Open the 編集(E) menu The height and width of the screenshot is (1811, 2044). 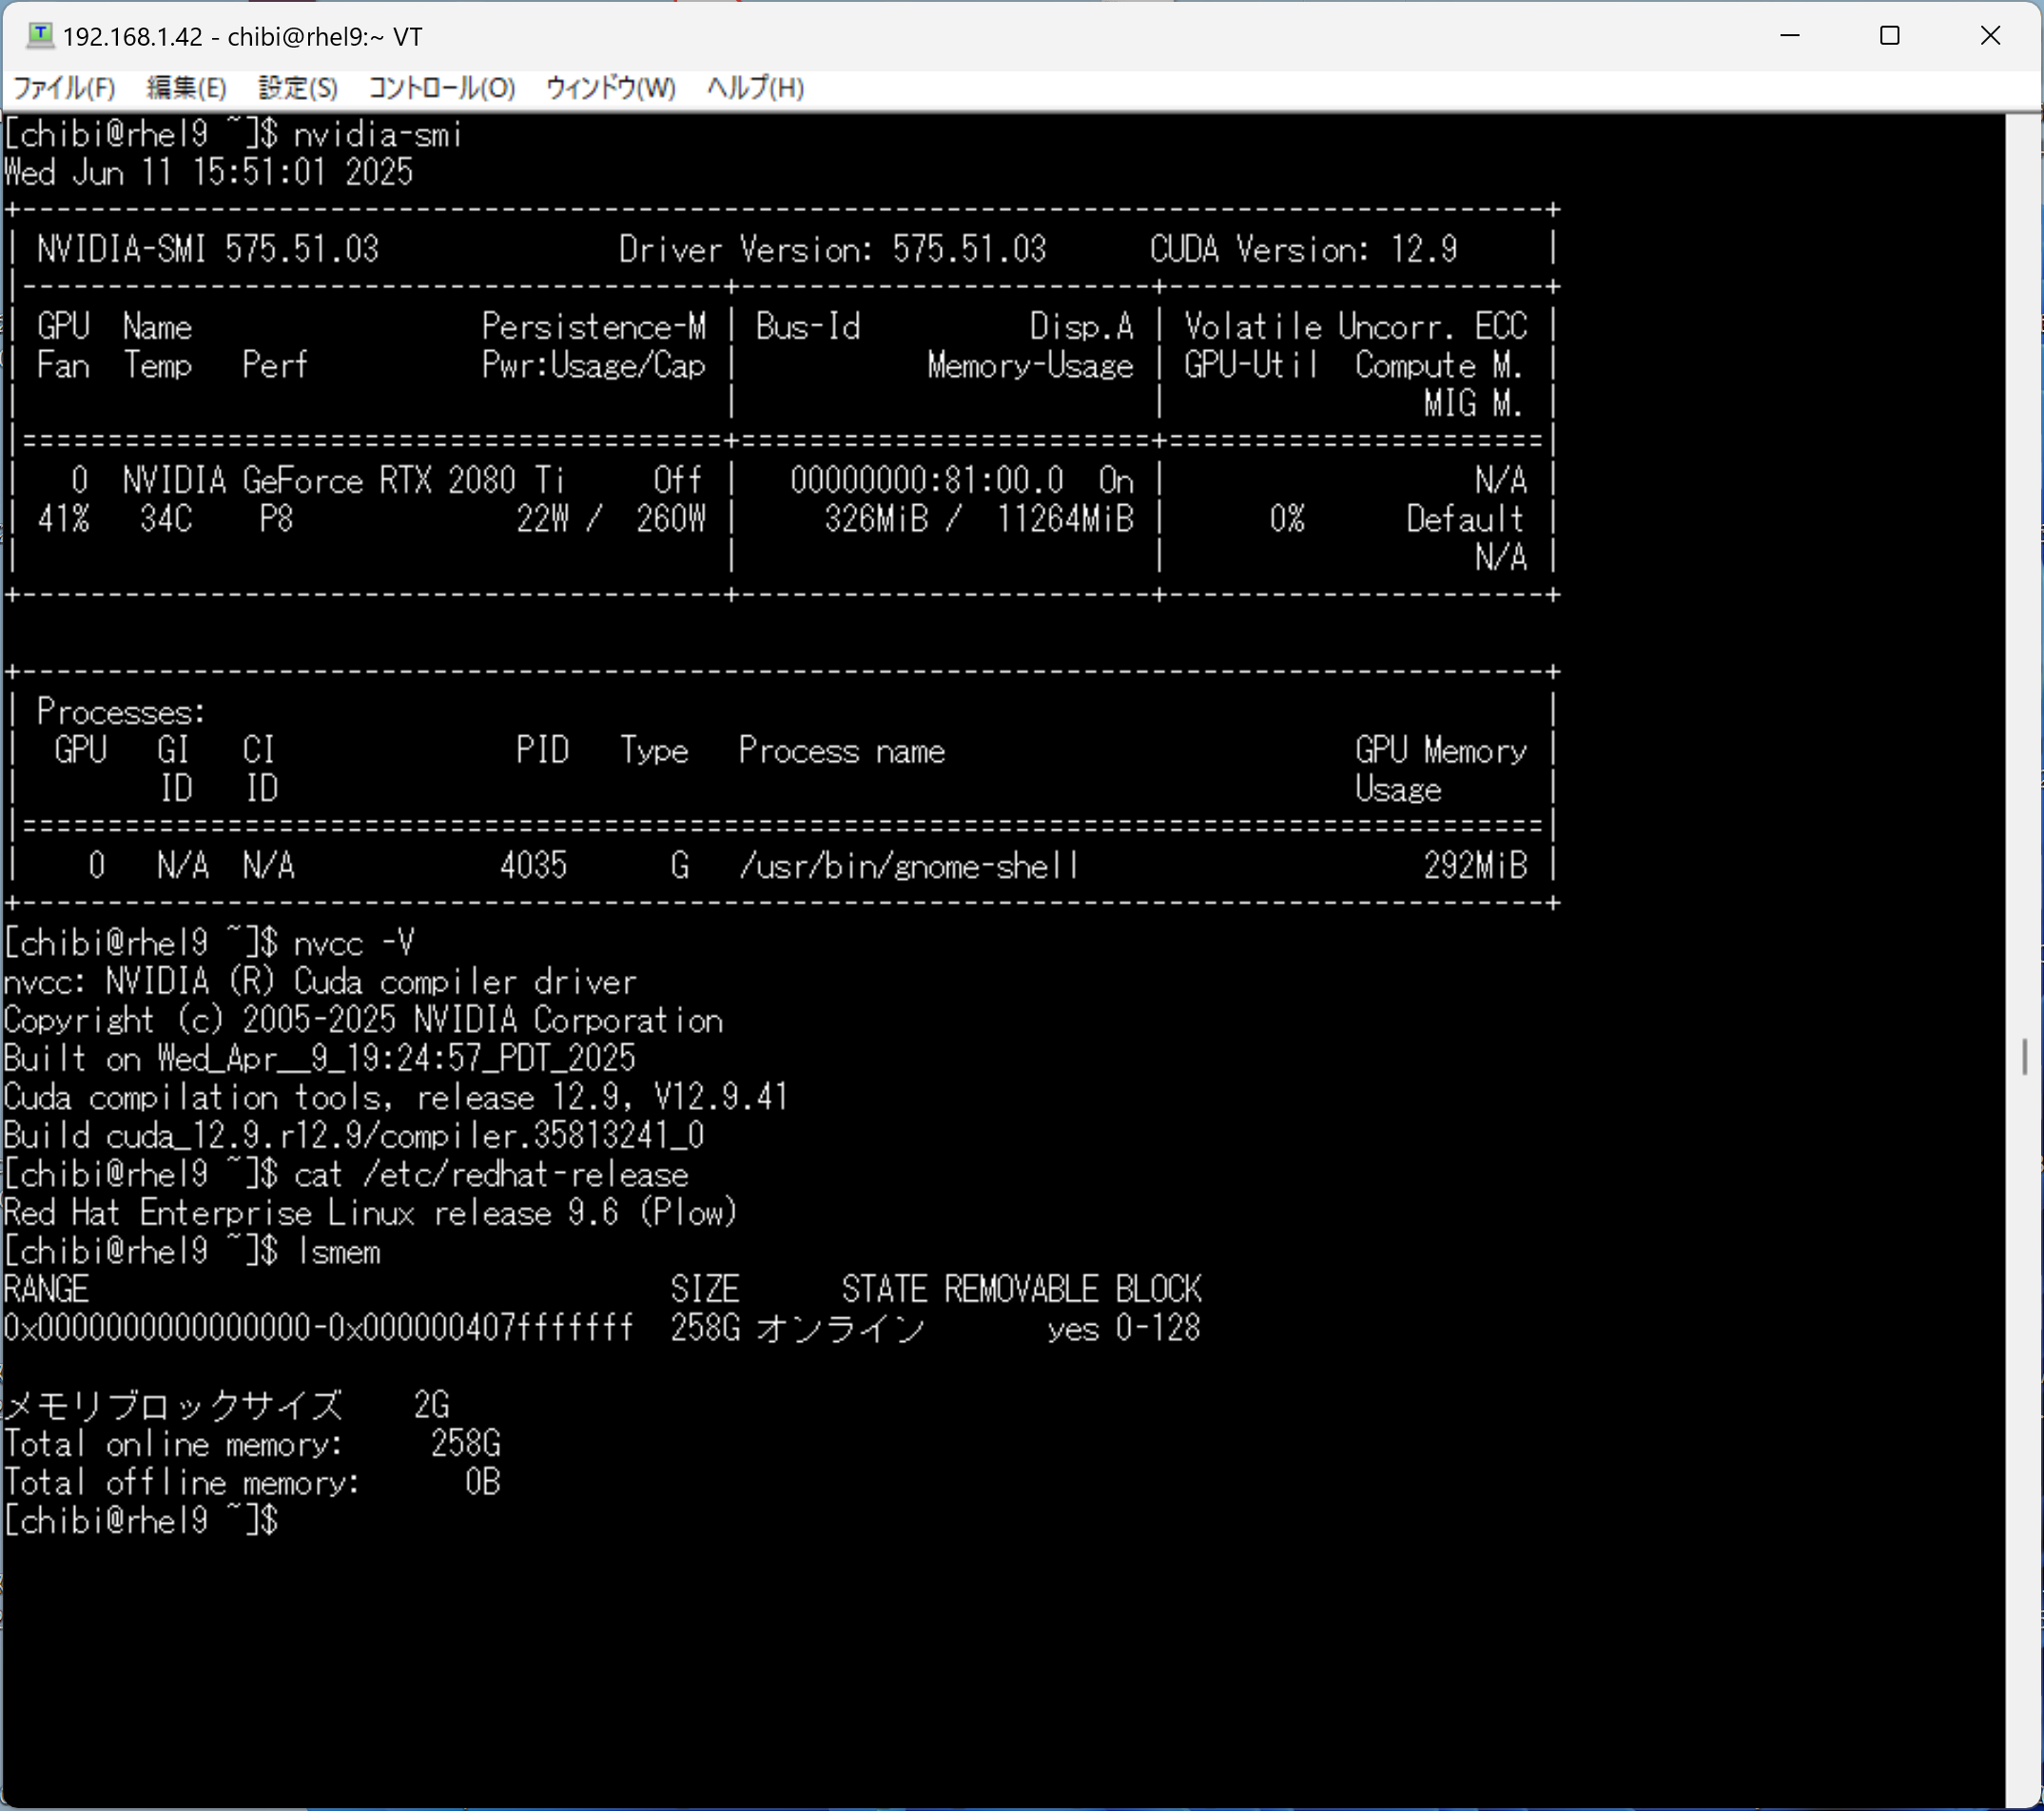point(186,88)
